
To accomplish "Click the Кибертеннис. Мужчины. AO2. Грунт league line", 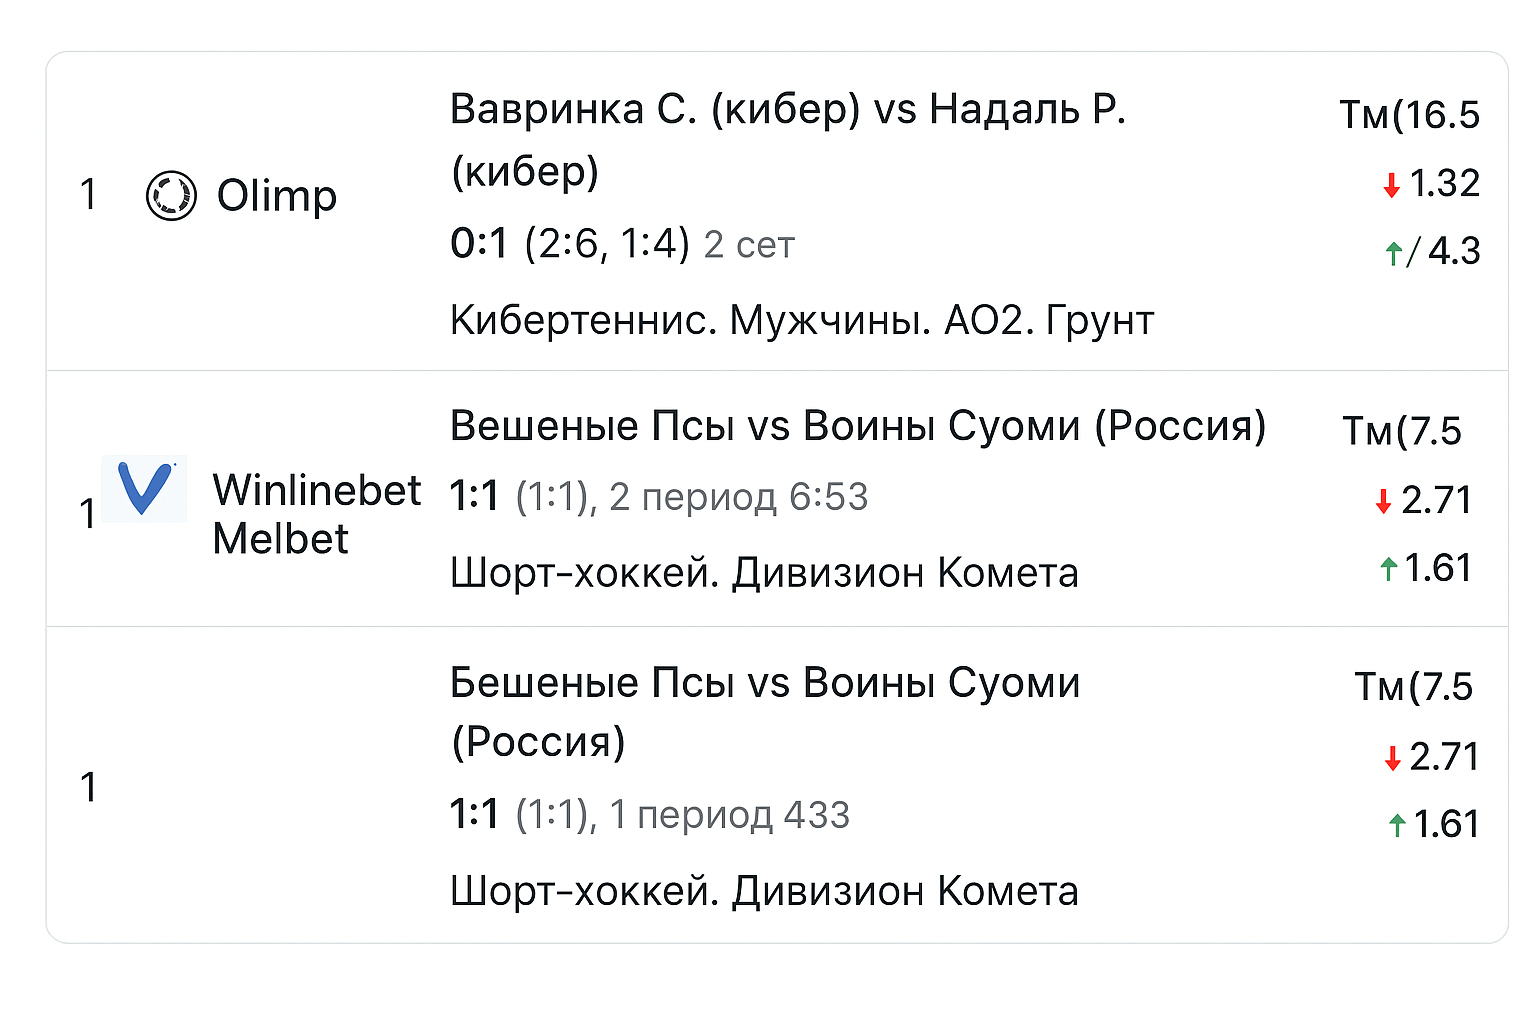I will point(802,321).
